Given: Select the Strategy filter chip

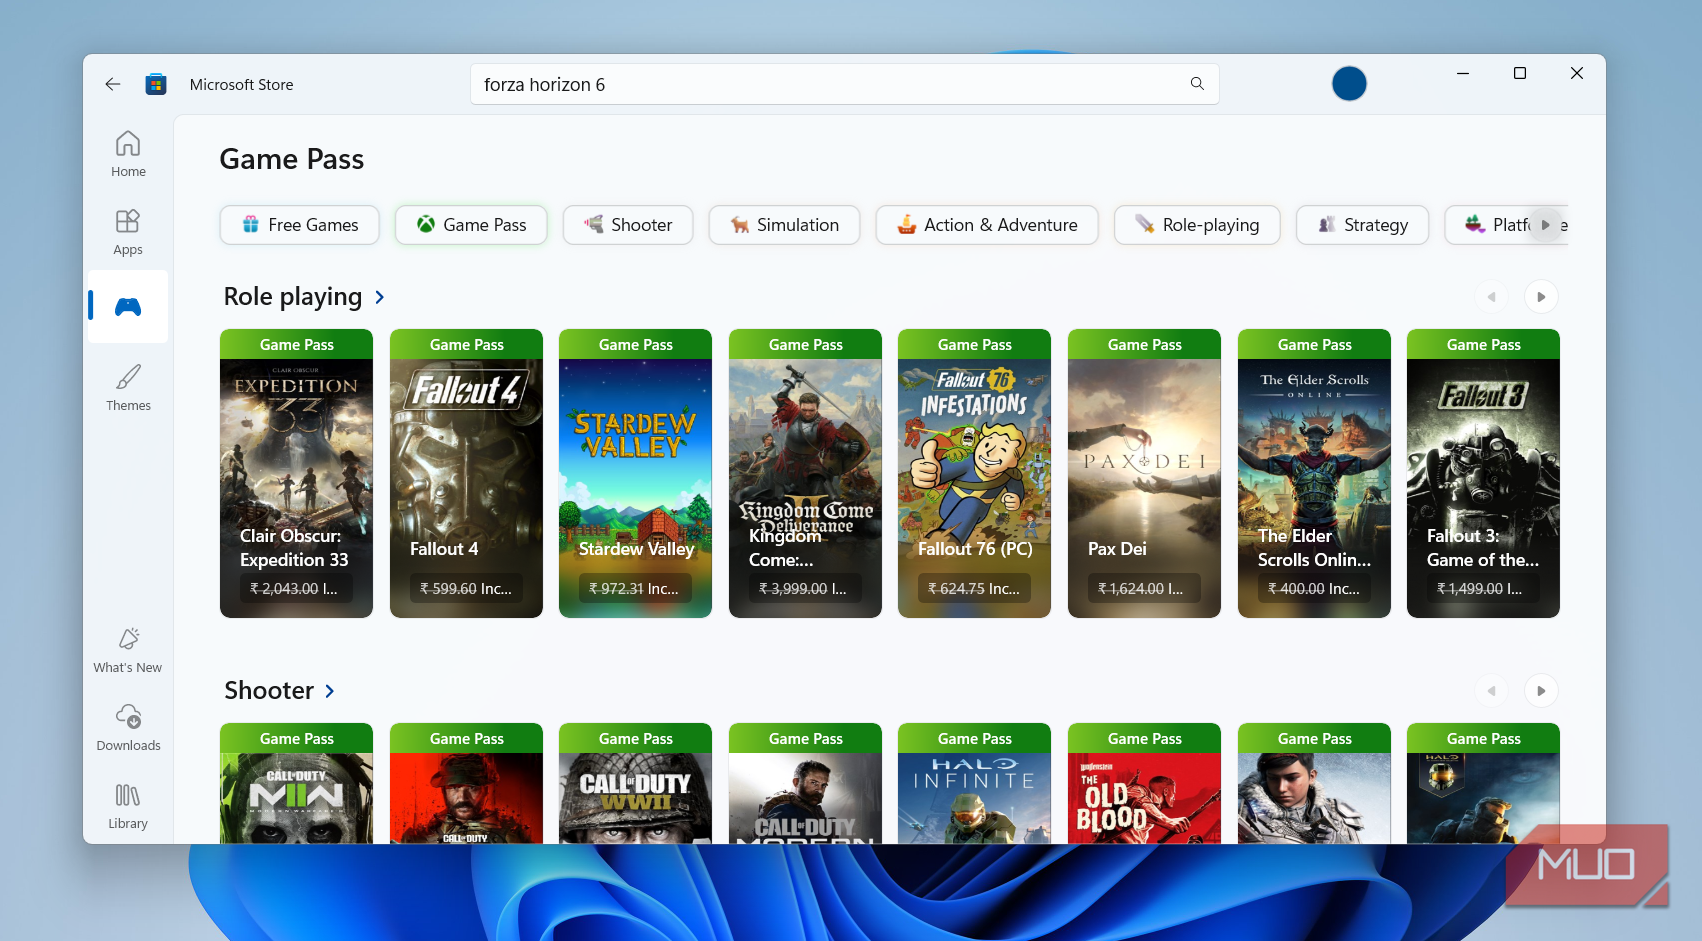Looking at the screenshot, I should coord(1363,225).
